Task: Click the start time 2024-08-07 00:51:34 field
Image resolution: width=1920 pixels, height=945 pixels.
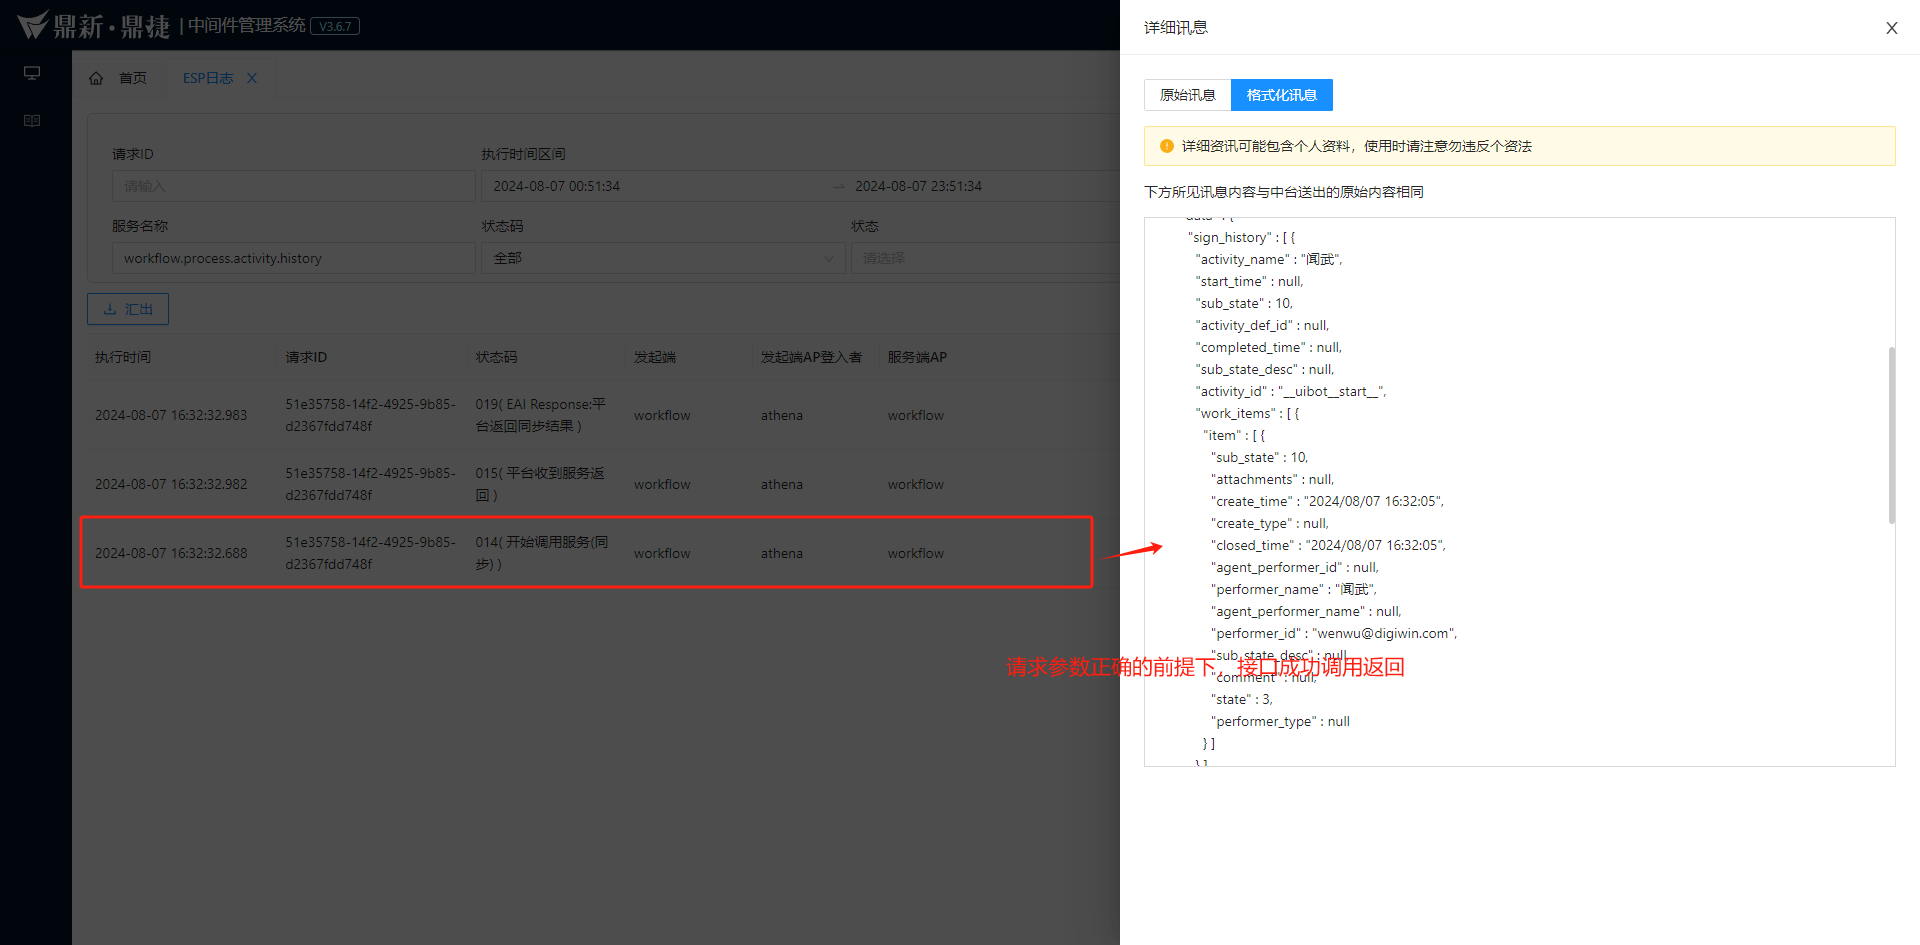Action: 557,186
